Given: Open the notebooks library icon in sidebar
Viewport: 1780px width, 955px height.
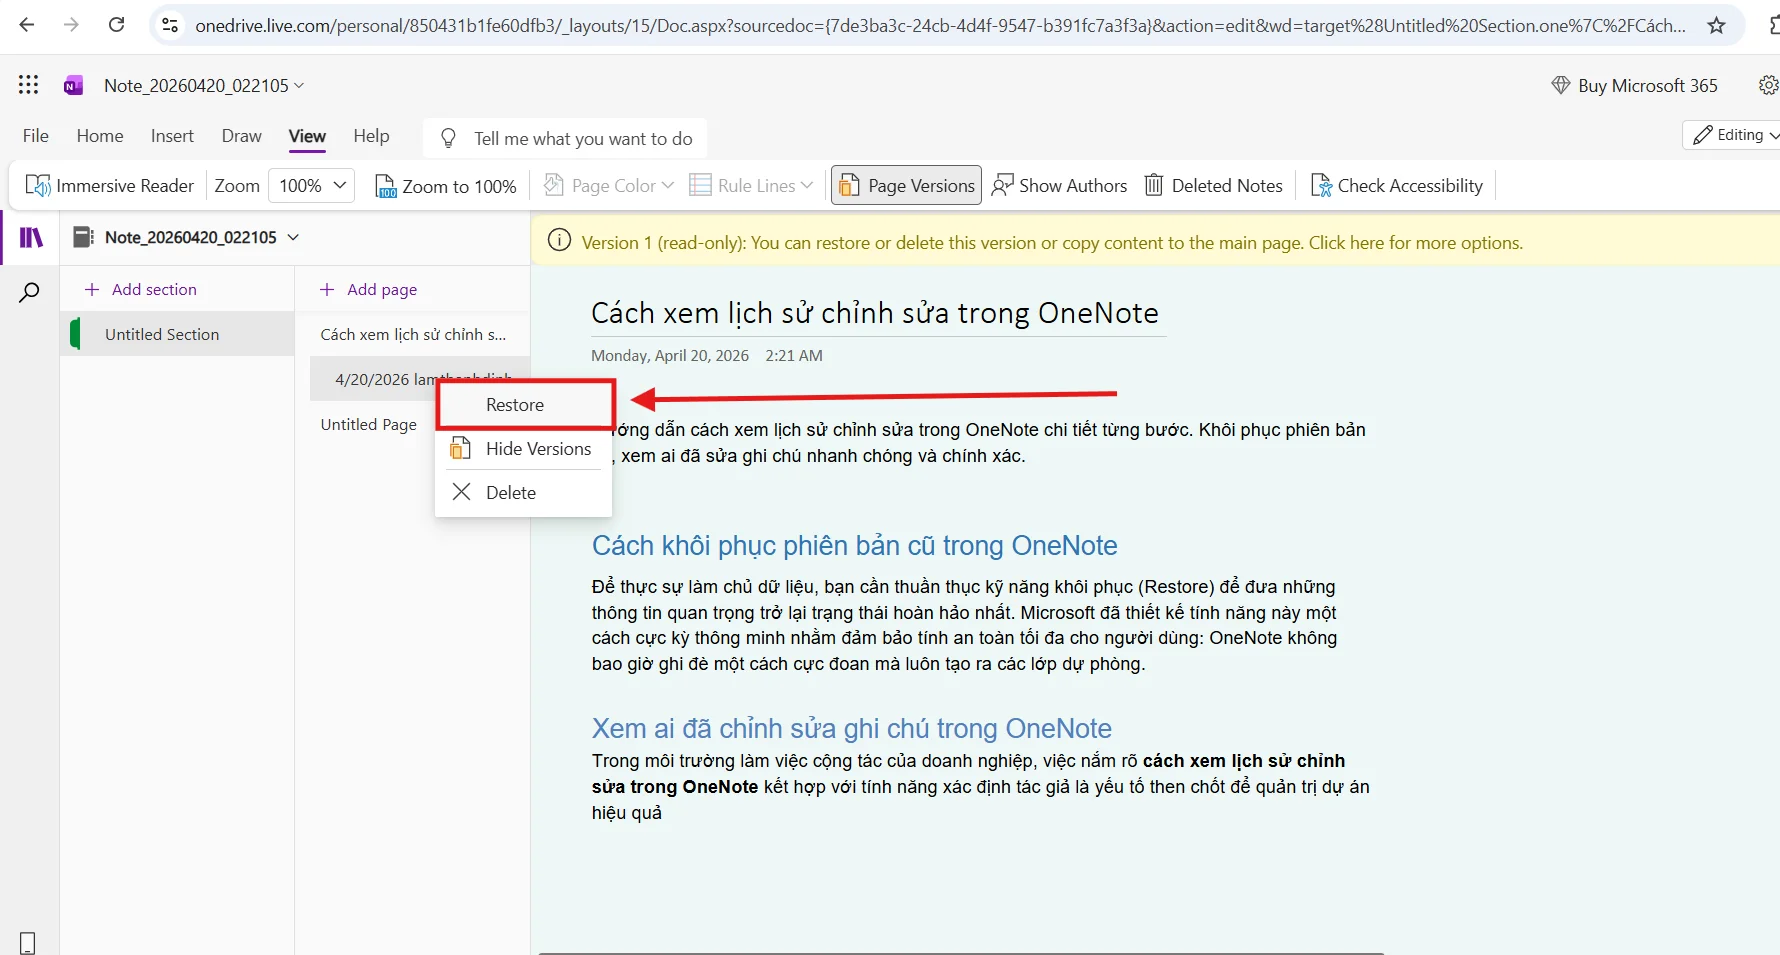Looking at the screenshot, I should (31, 237).
